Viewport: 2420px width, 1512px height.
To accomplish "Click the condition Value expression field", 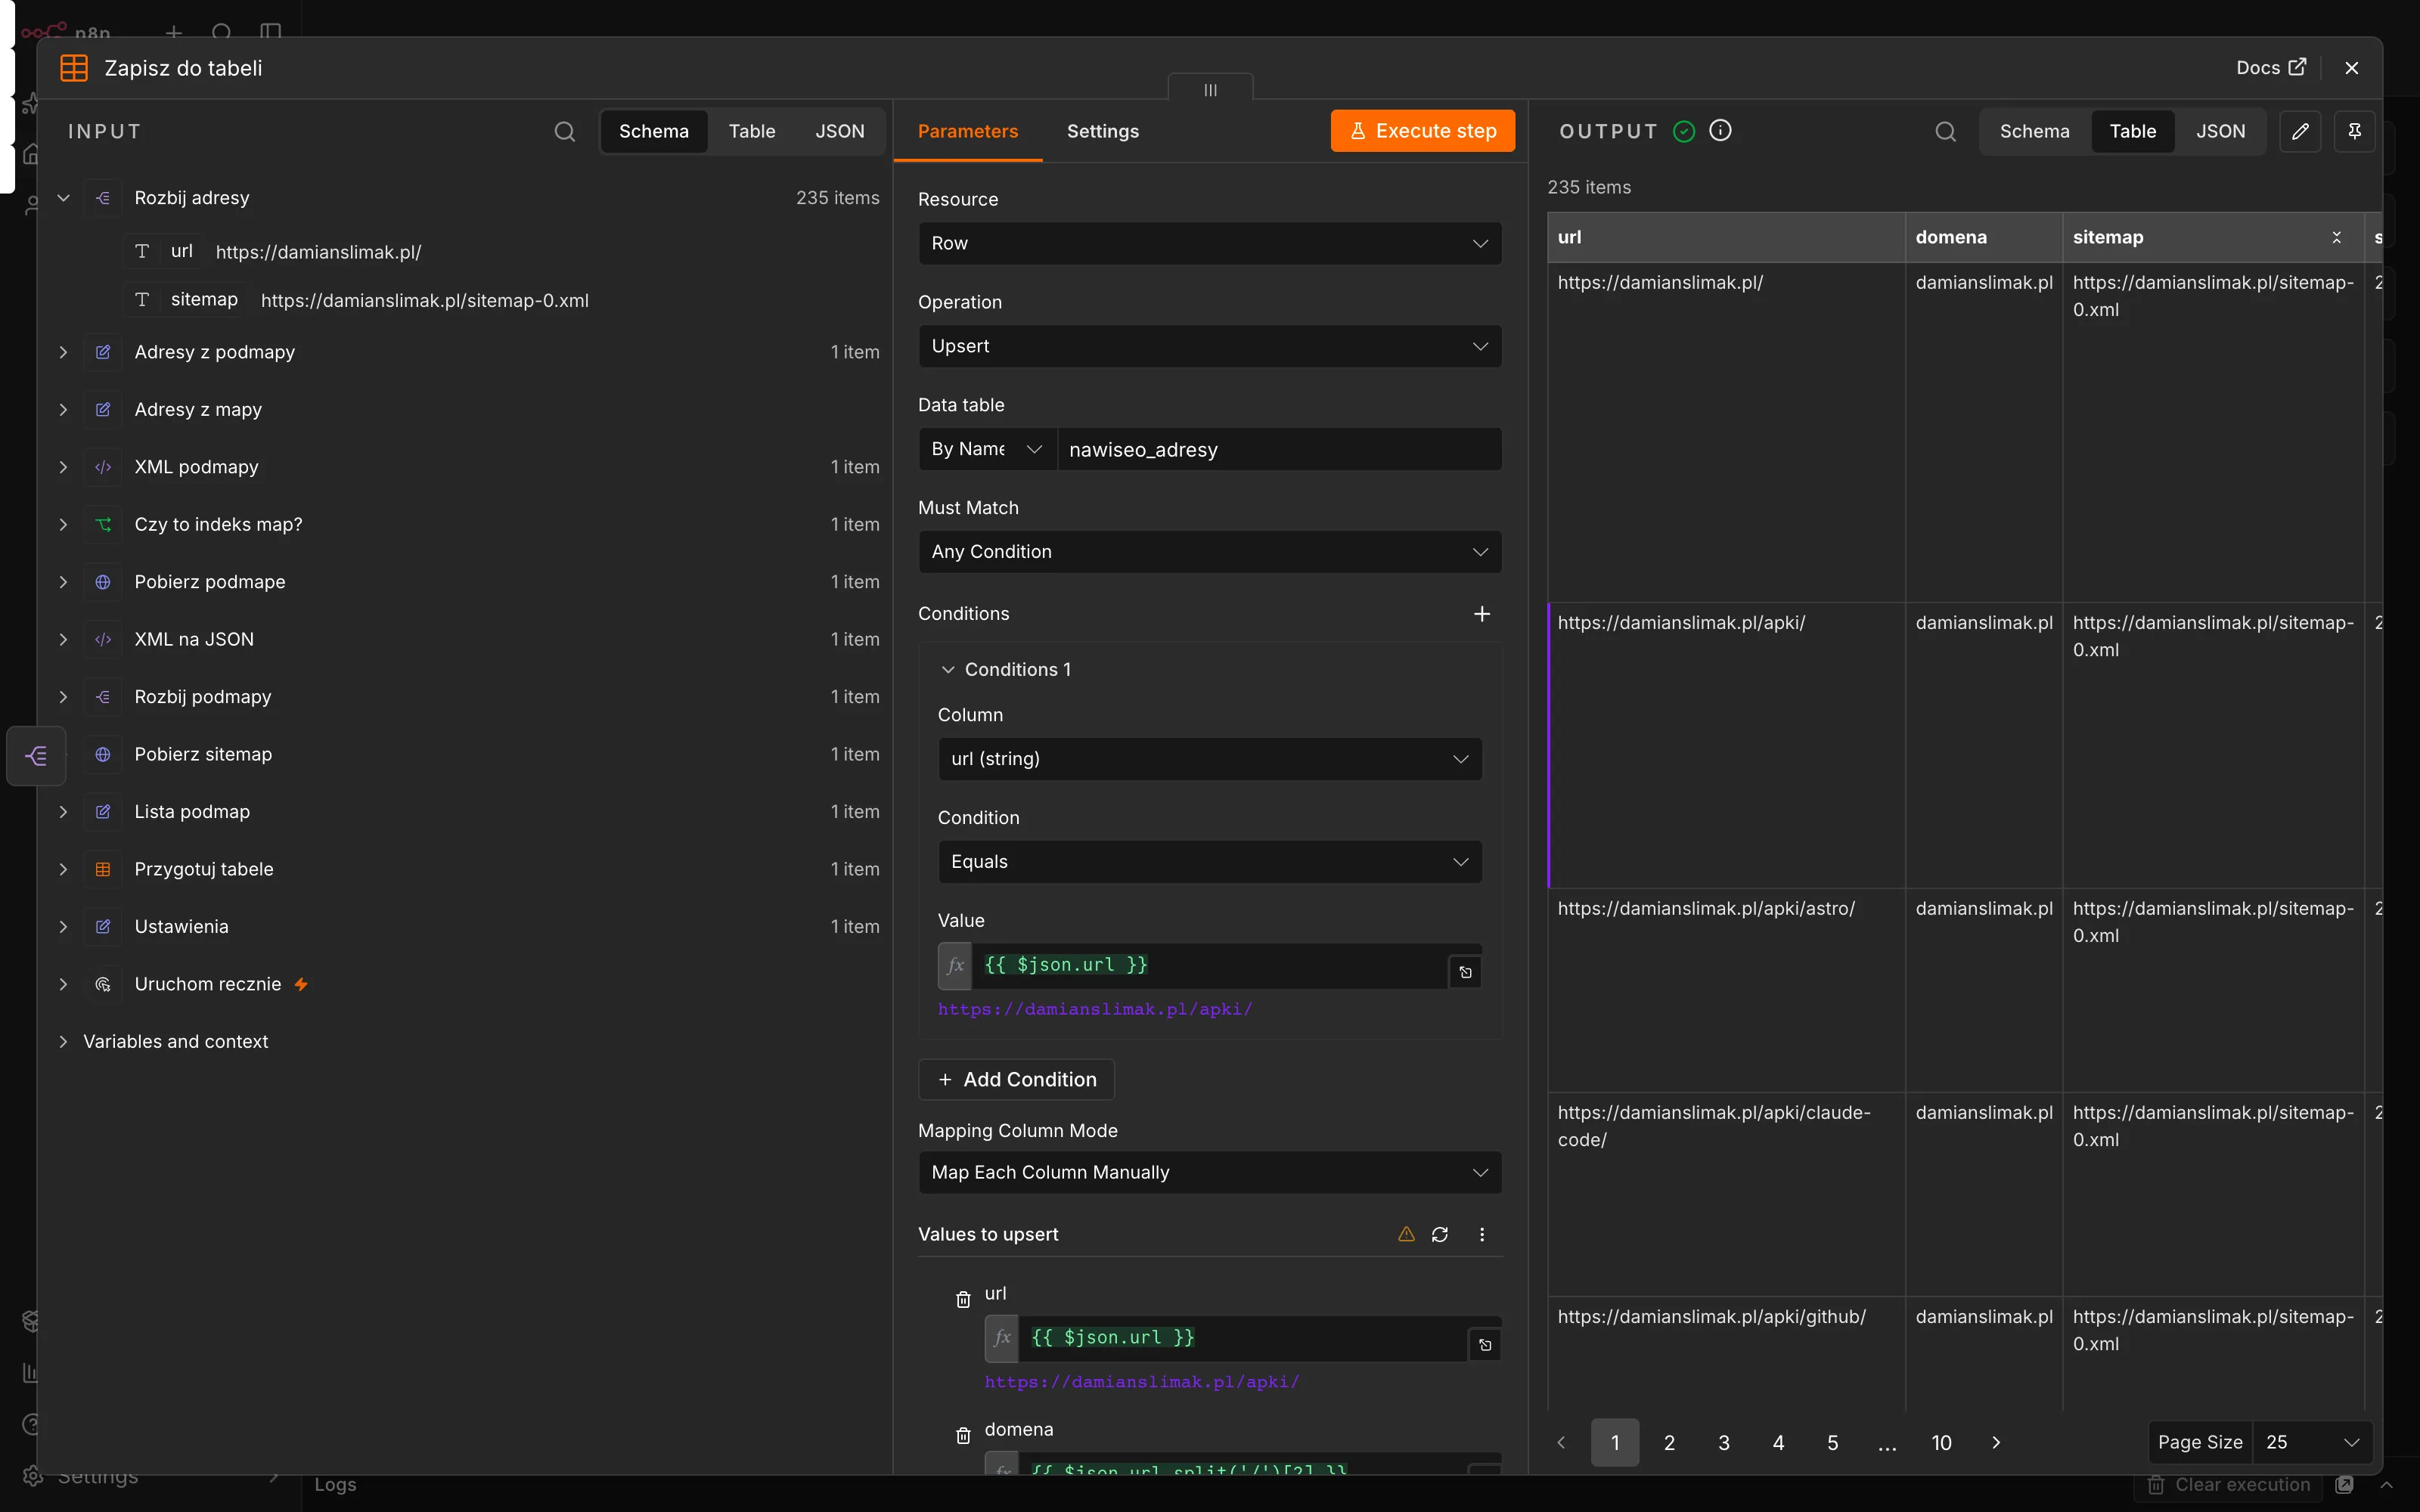I will tap(1210, 965).
